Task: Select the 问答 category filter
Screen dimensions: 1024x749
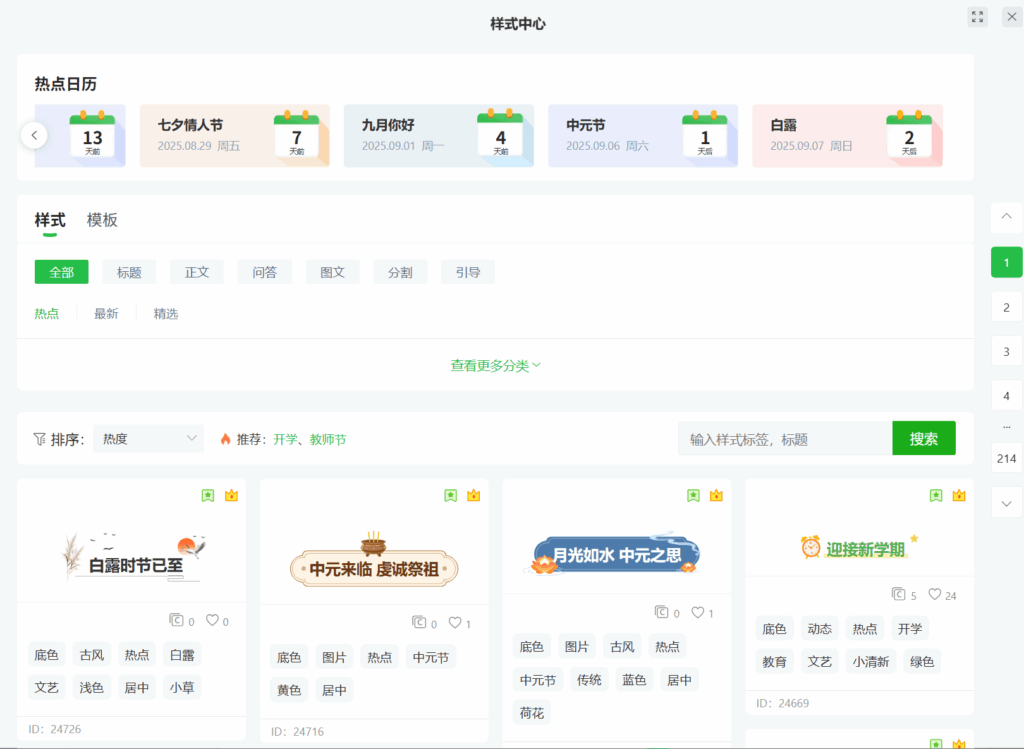Action: (x=264, y=272)
